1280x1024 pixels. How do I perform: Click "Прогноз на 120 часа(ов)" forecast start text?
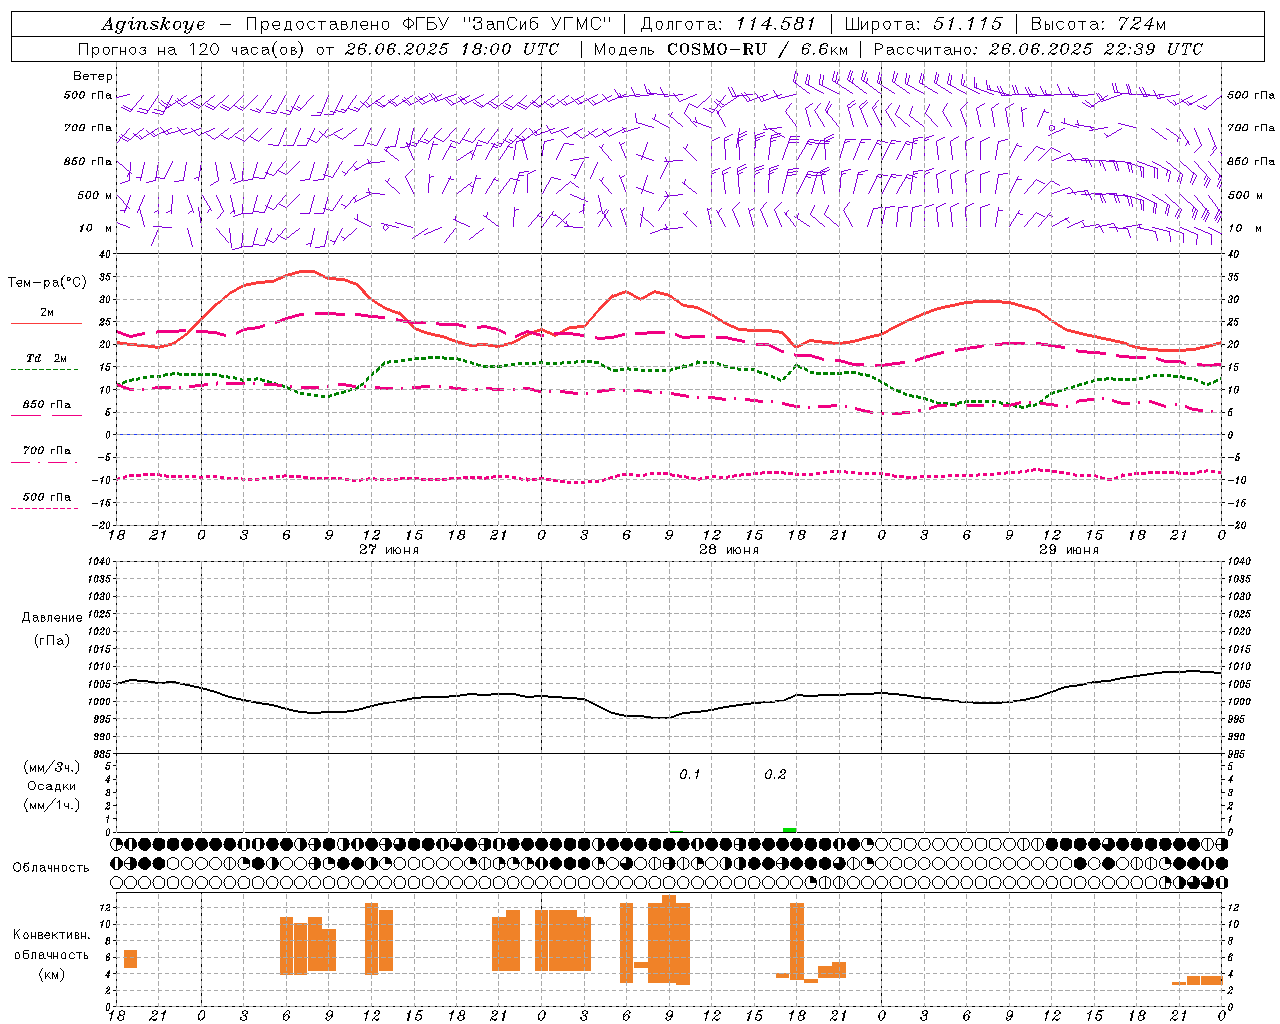(x=192, y=49)
